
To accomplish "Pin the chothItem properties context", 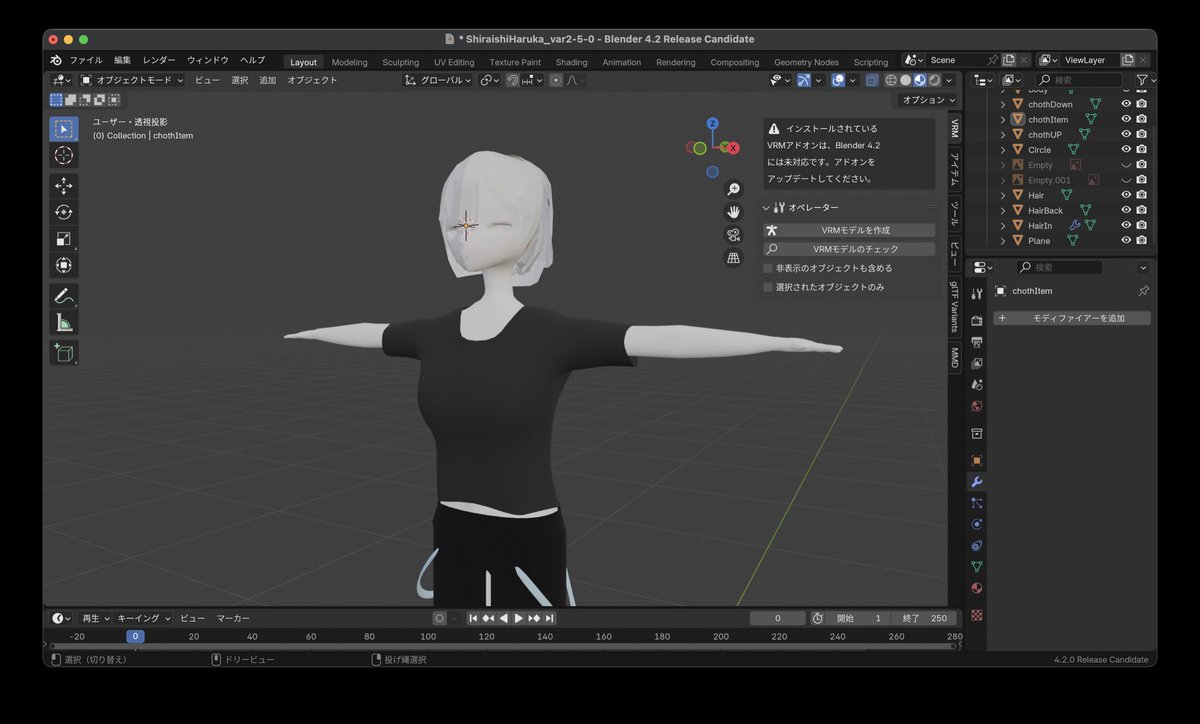I will (1144, 291).
